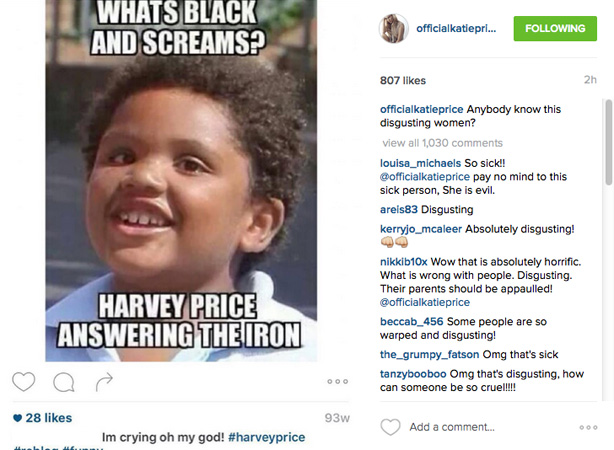Share the post with arrow icon
Screen dimensions: 614x450
[x=104, y=382]
